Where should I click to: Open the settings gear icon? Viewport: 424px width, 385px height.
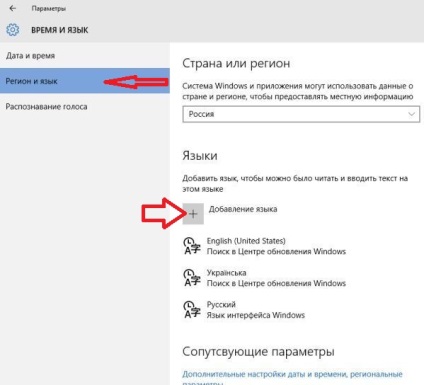point(13,30)
